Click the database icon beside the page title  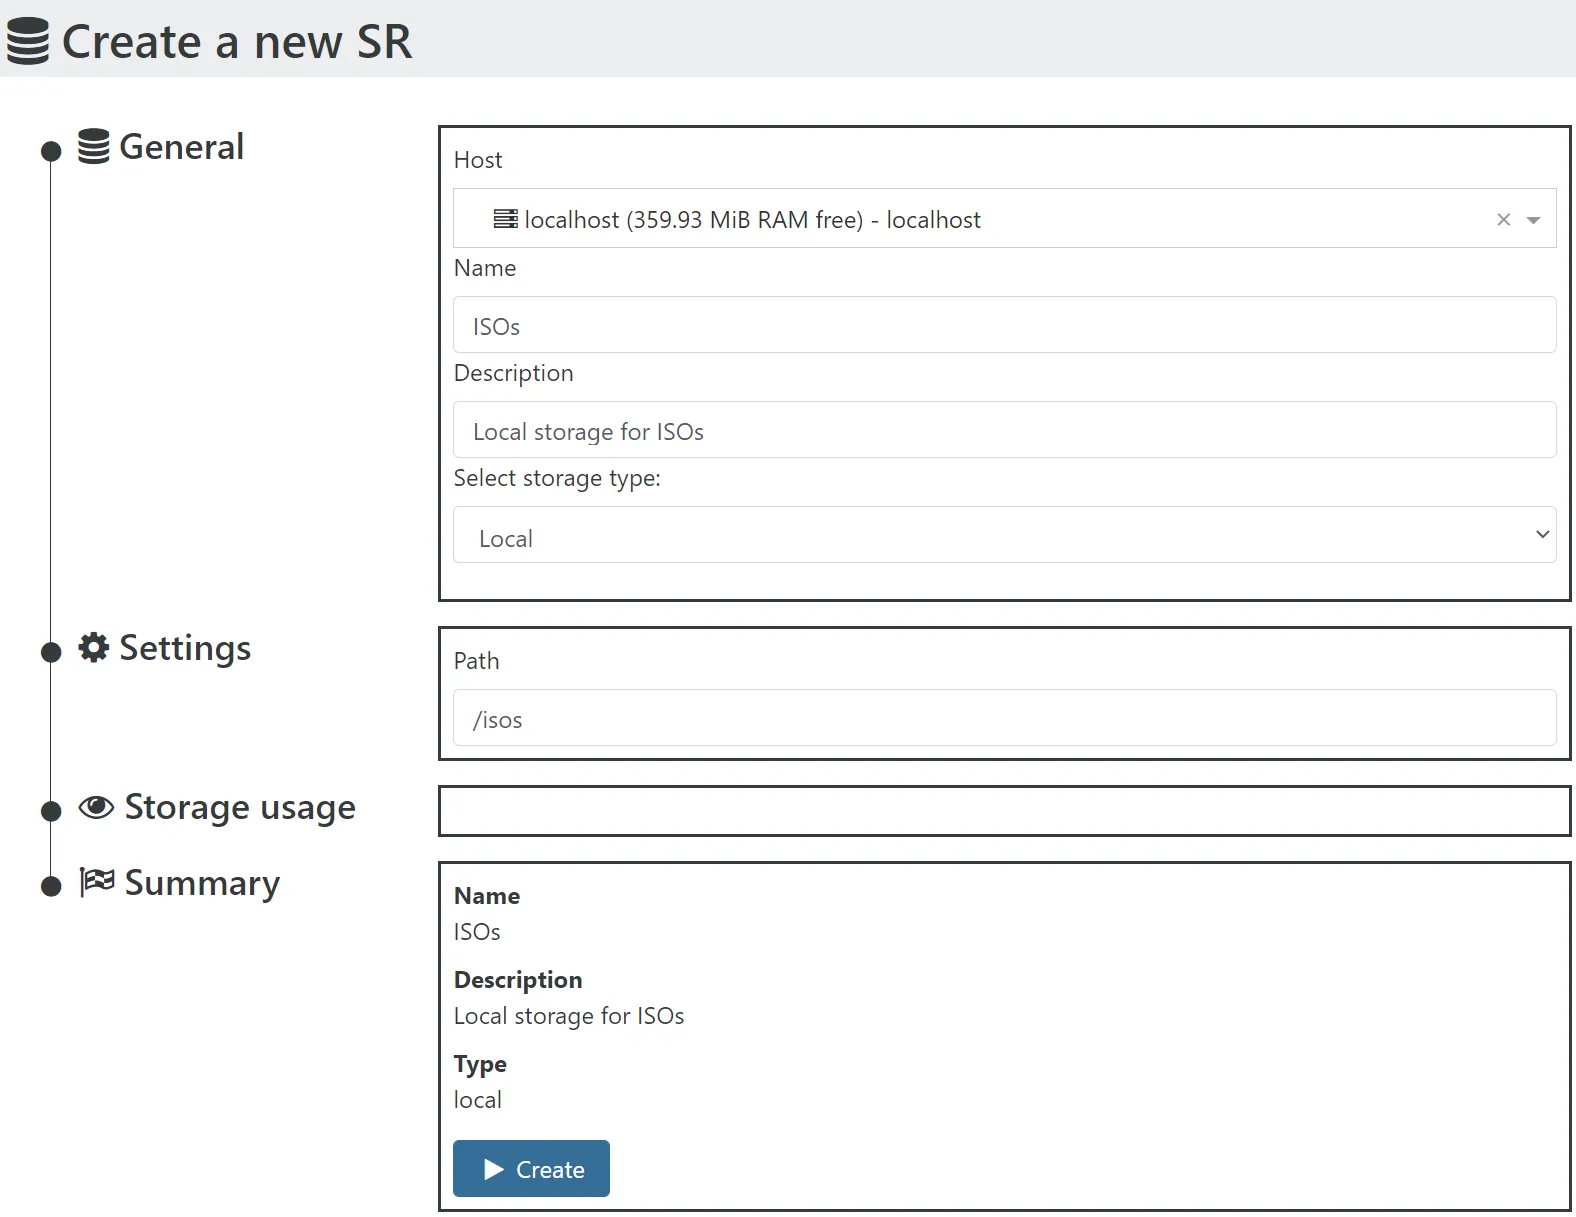(28, 41)
